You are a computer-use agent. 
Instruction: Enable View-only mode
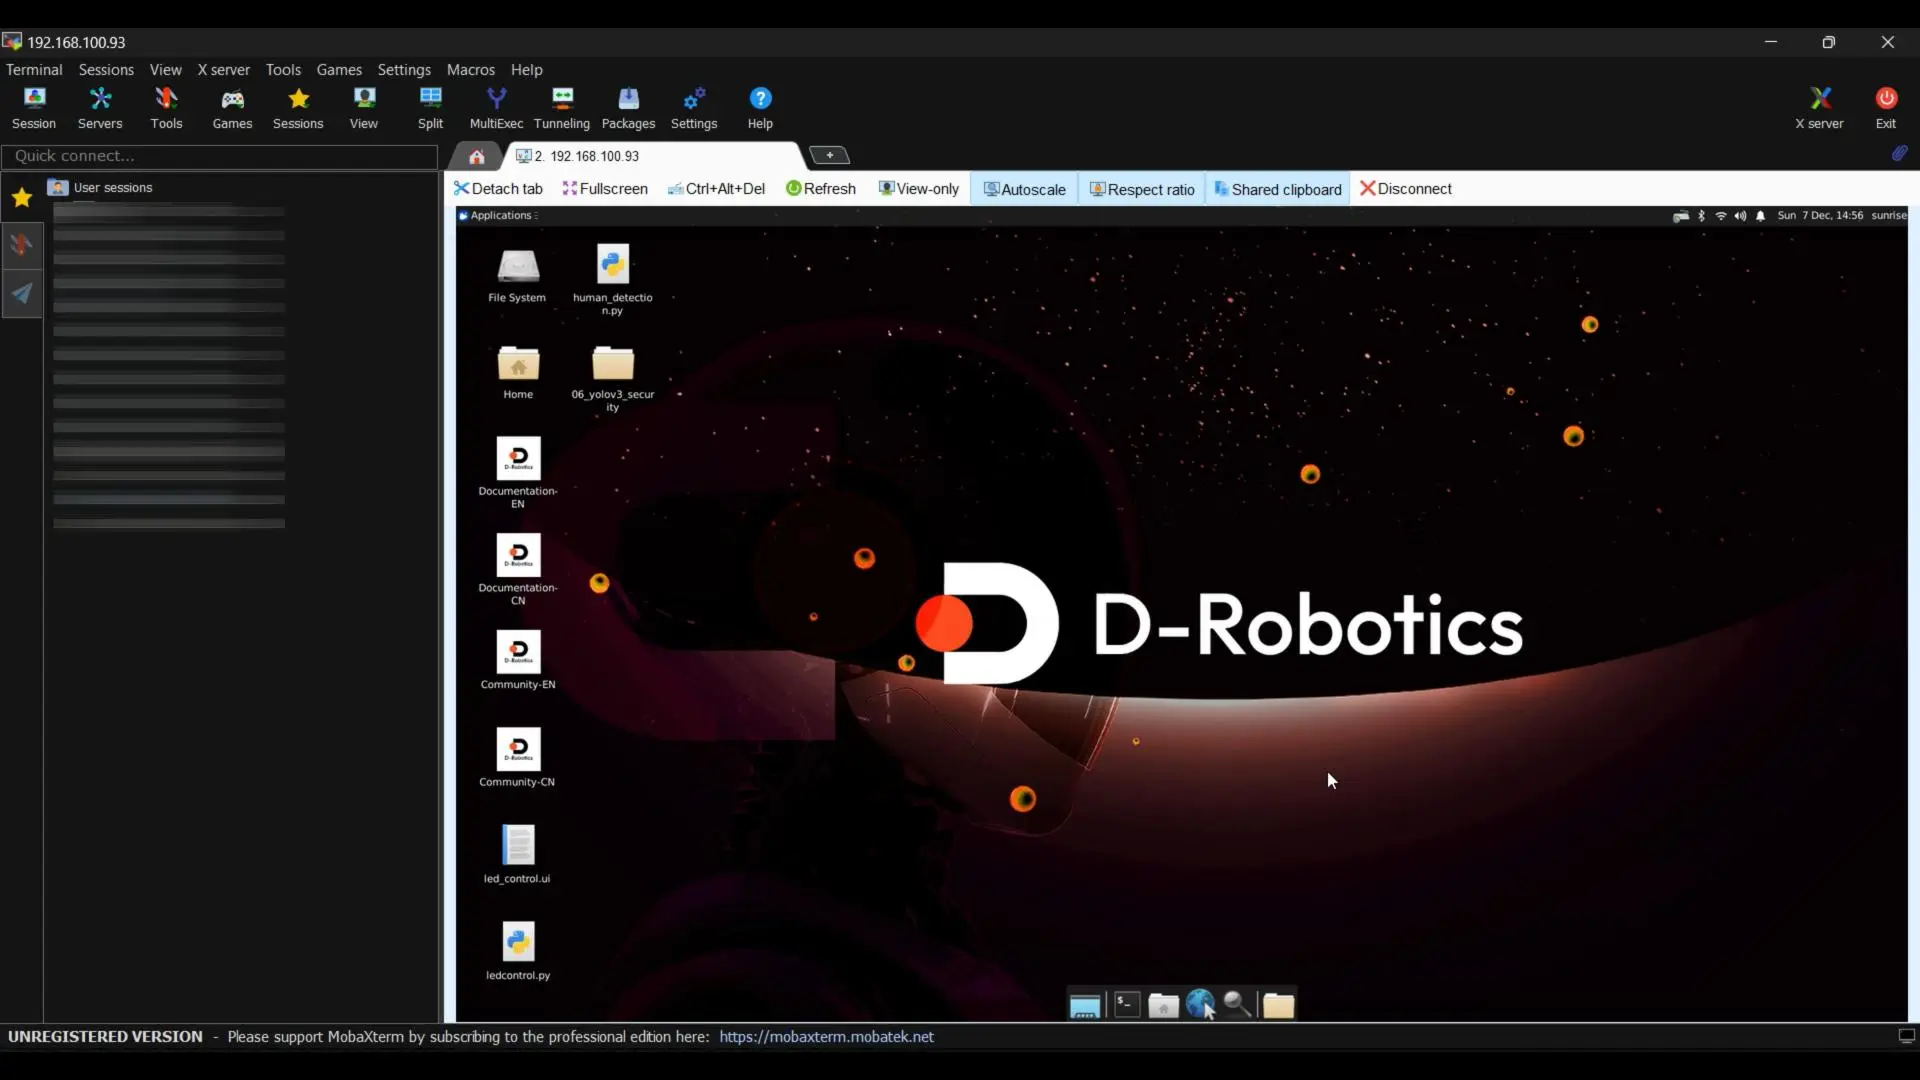pos(918,189)
